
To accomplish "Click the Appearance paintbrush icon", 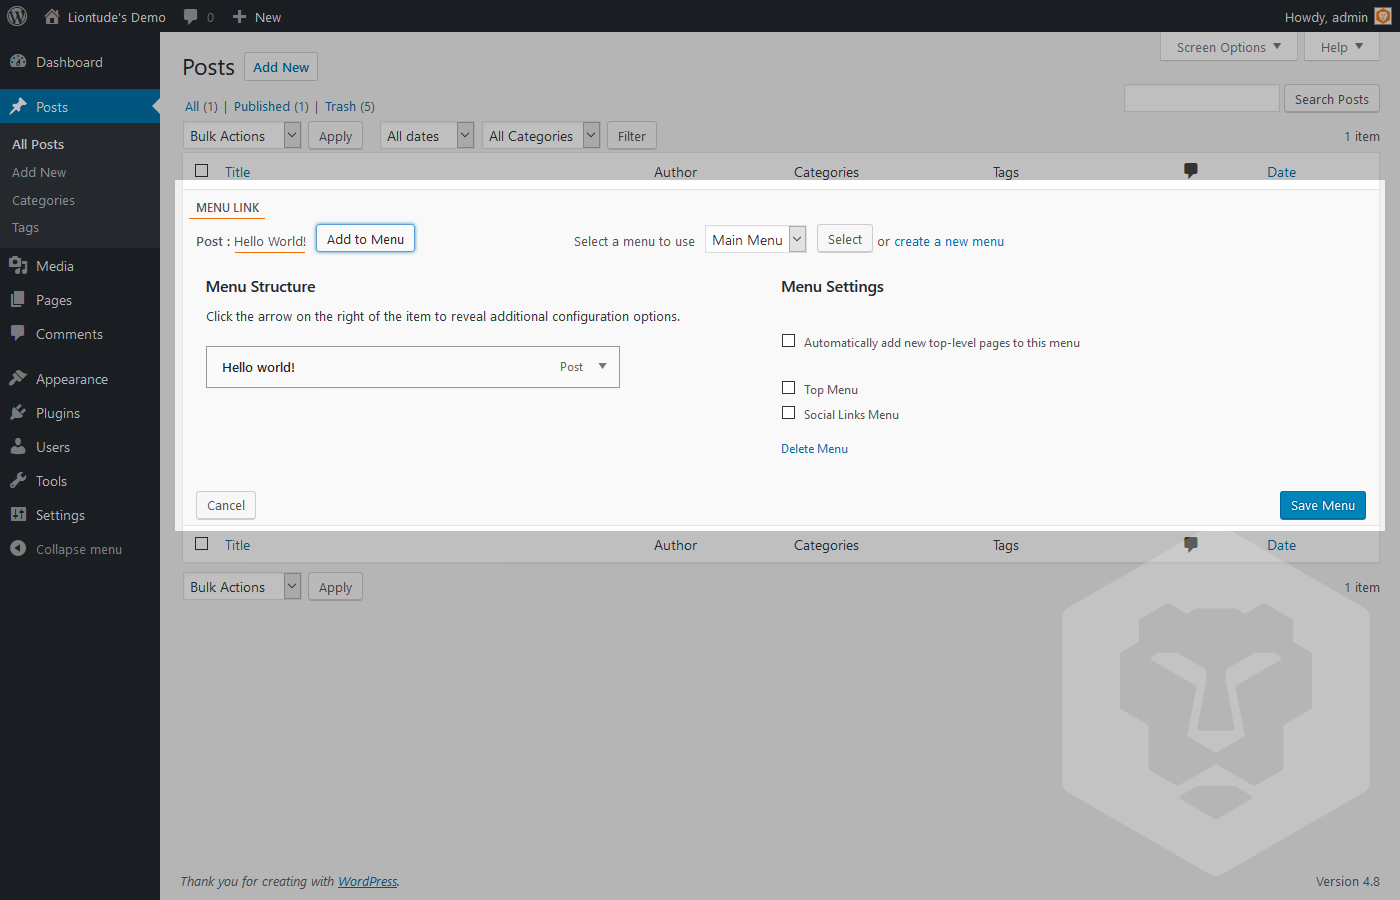I will [18, 379].
